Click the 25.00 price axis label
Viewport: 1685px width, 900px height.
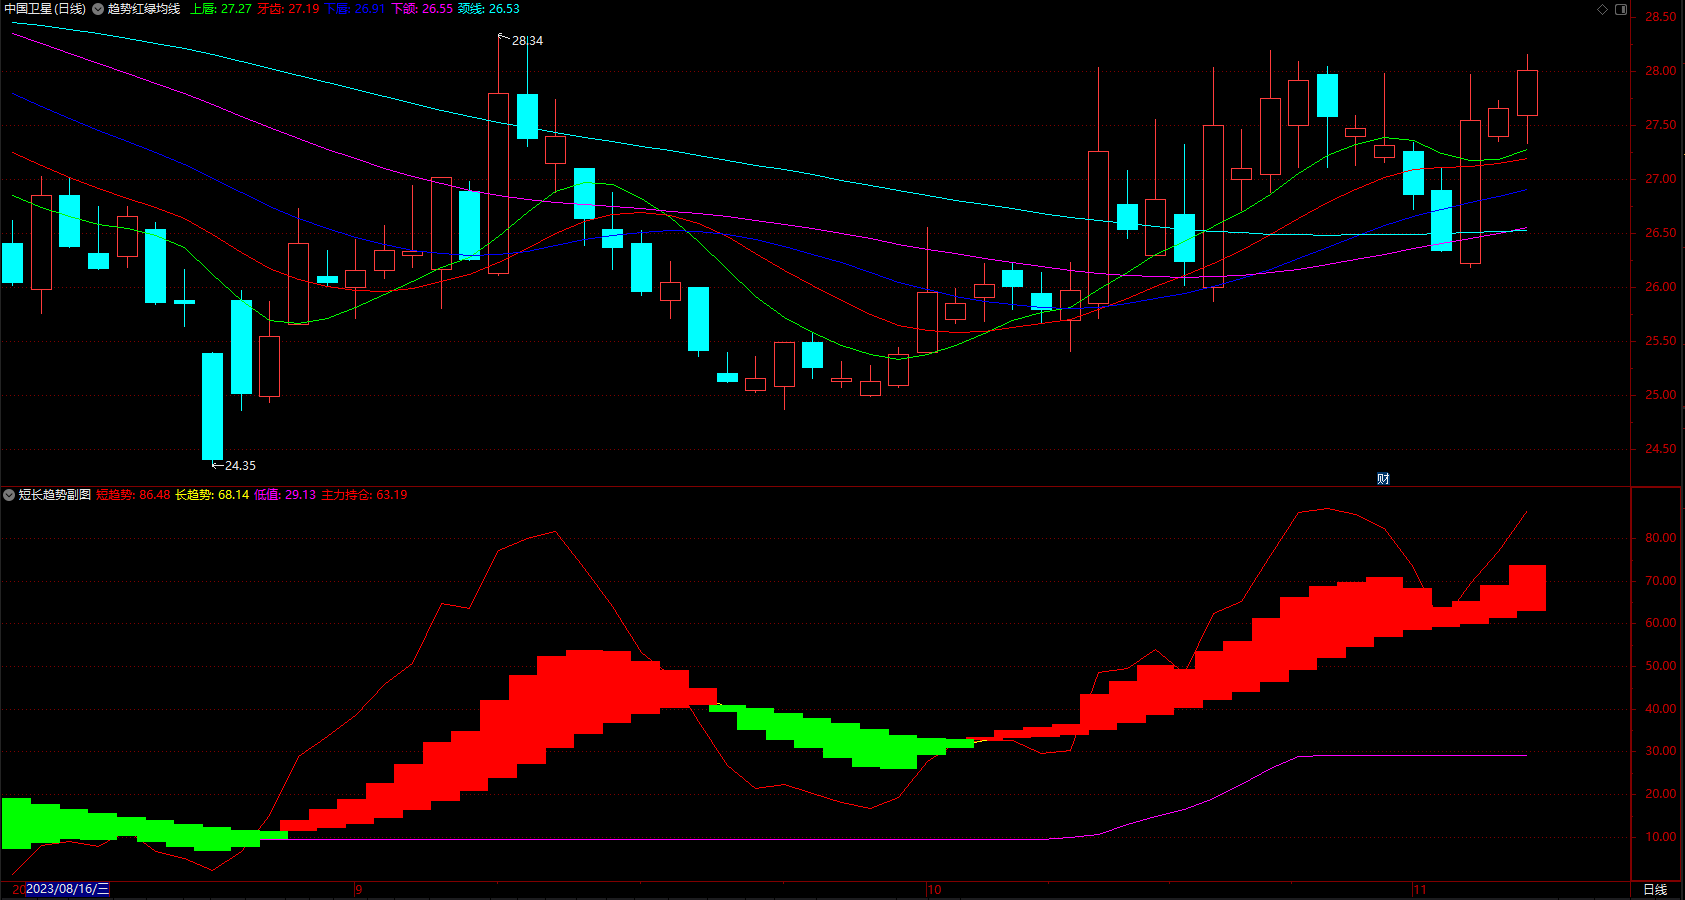1660,395
